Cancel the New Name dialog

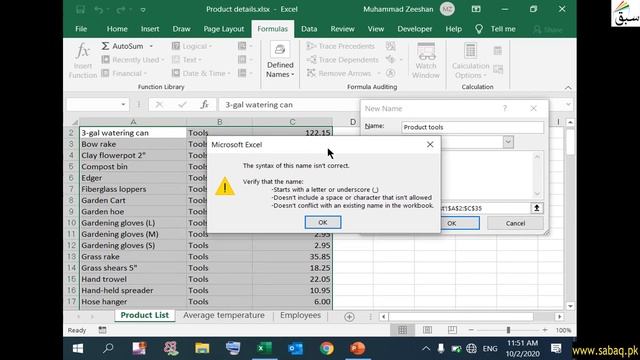tap(515, 223)
